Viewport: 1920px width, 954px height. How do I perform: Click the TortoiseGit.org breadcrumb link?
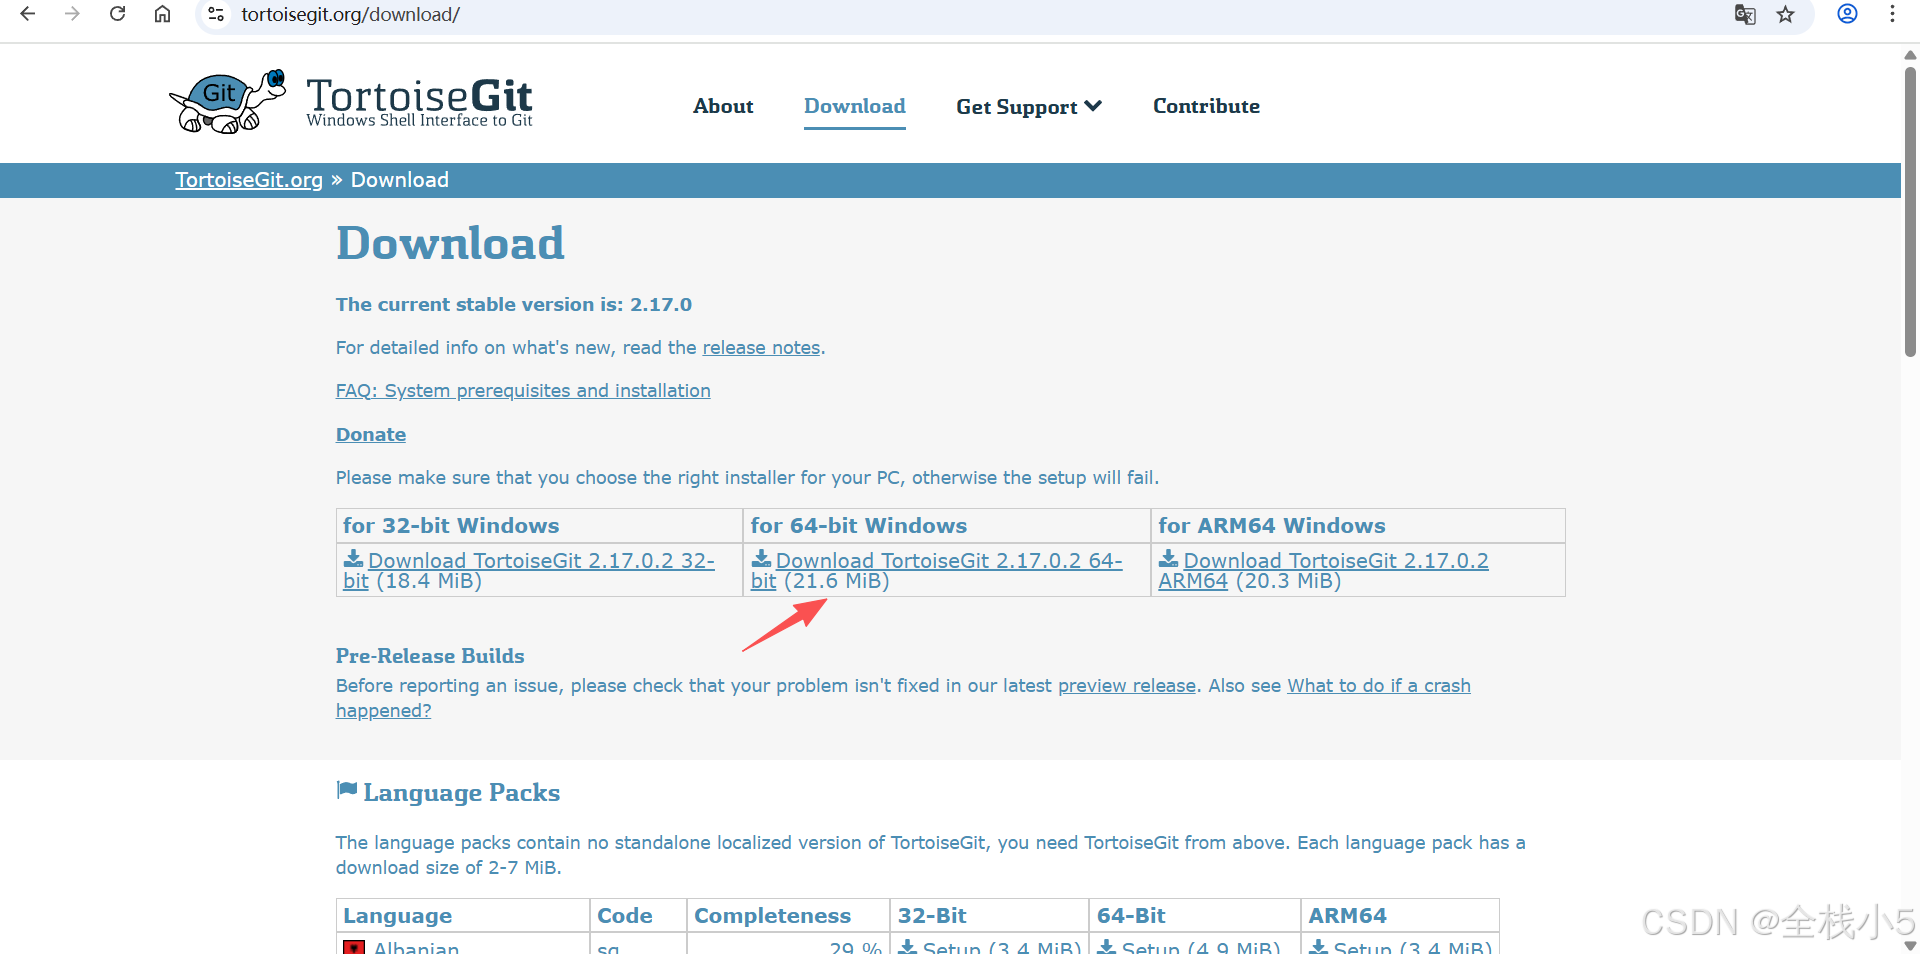(x=249, y=180)
